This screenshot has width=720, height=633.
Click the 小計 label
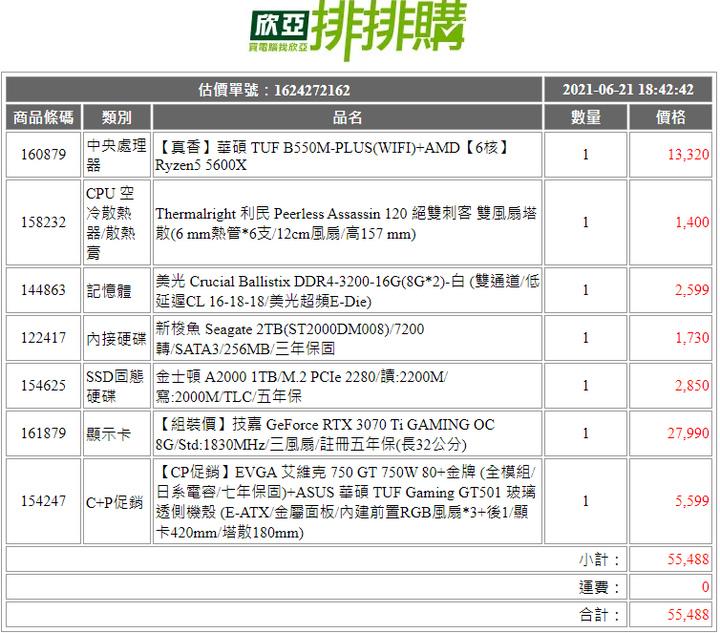(x=599, y=560)
